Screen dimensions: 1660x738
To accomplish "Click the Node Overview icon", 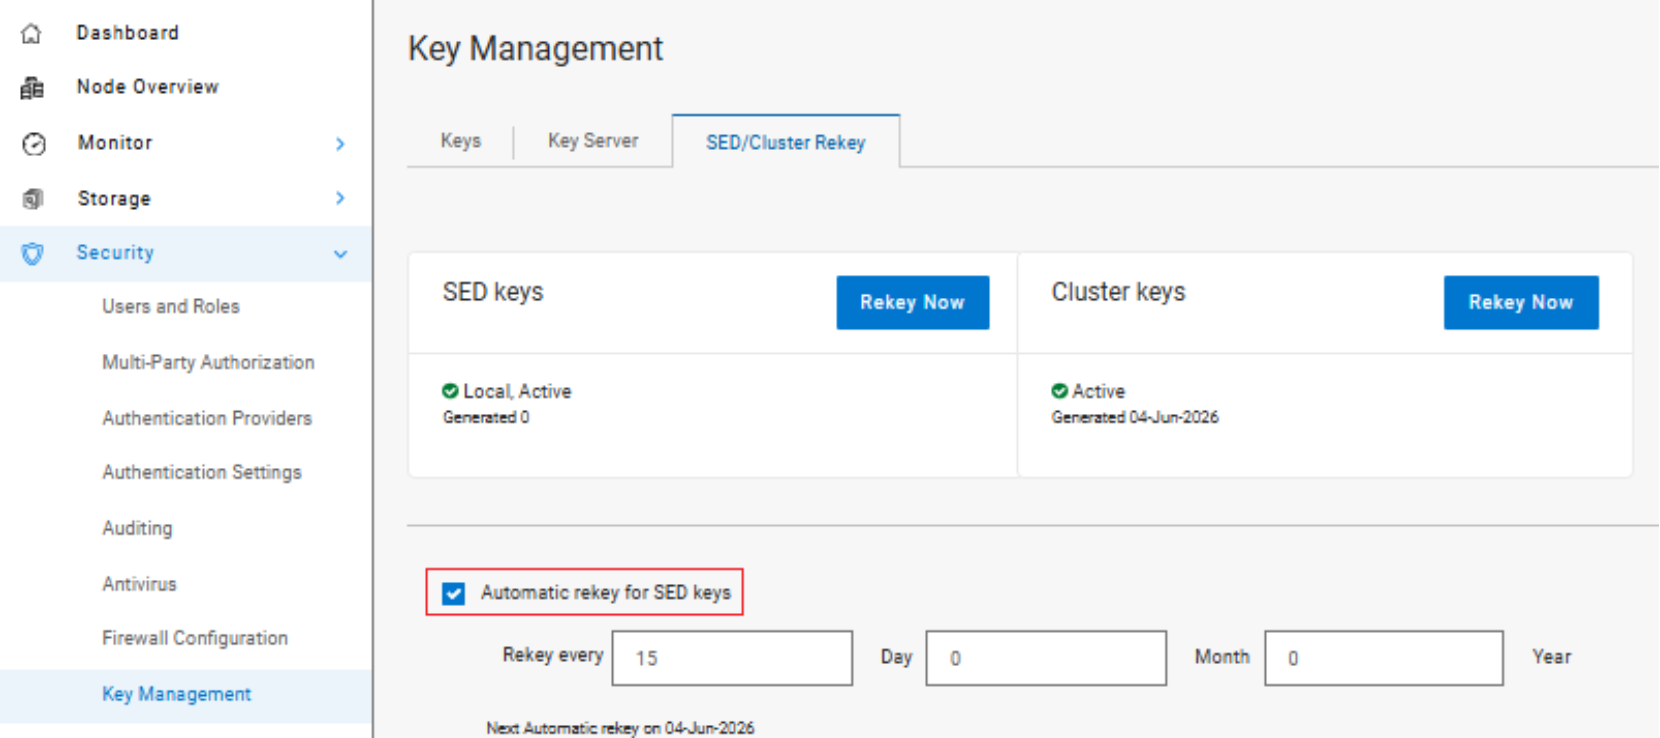I will pyautogui.click(x=32, y=88).
